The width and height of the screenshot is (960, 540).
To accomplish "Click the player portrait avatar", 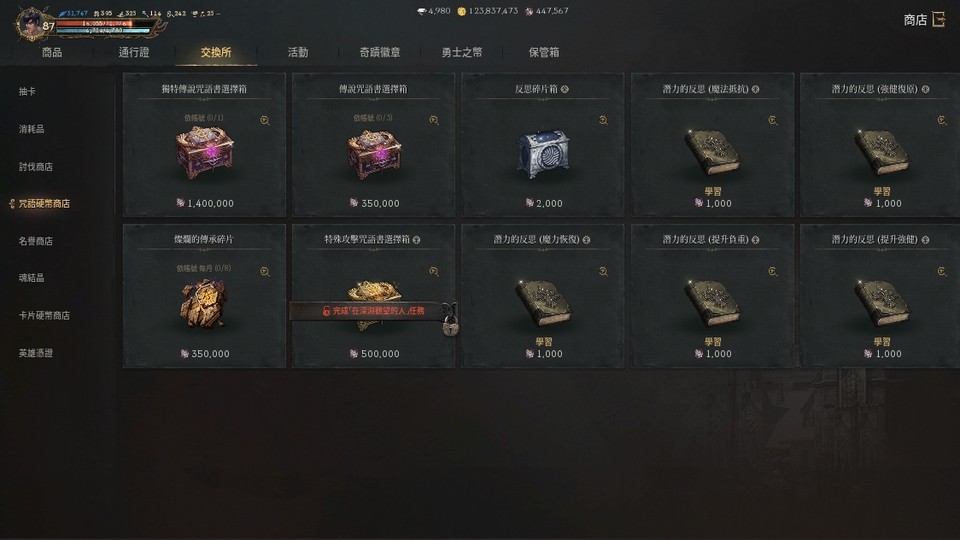I will pos(31,23).
